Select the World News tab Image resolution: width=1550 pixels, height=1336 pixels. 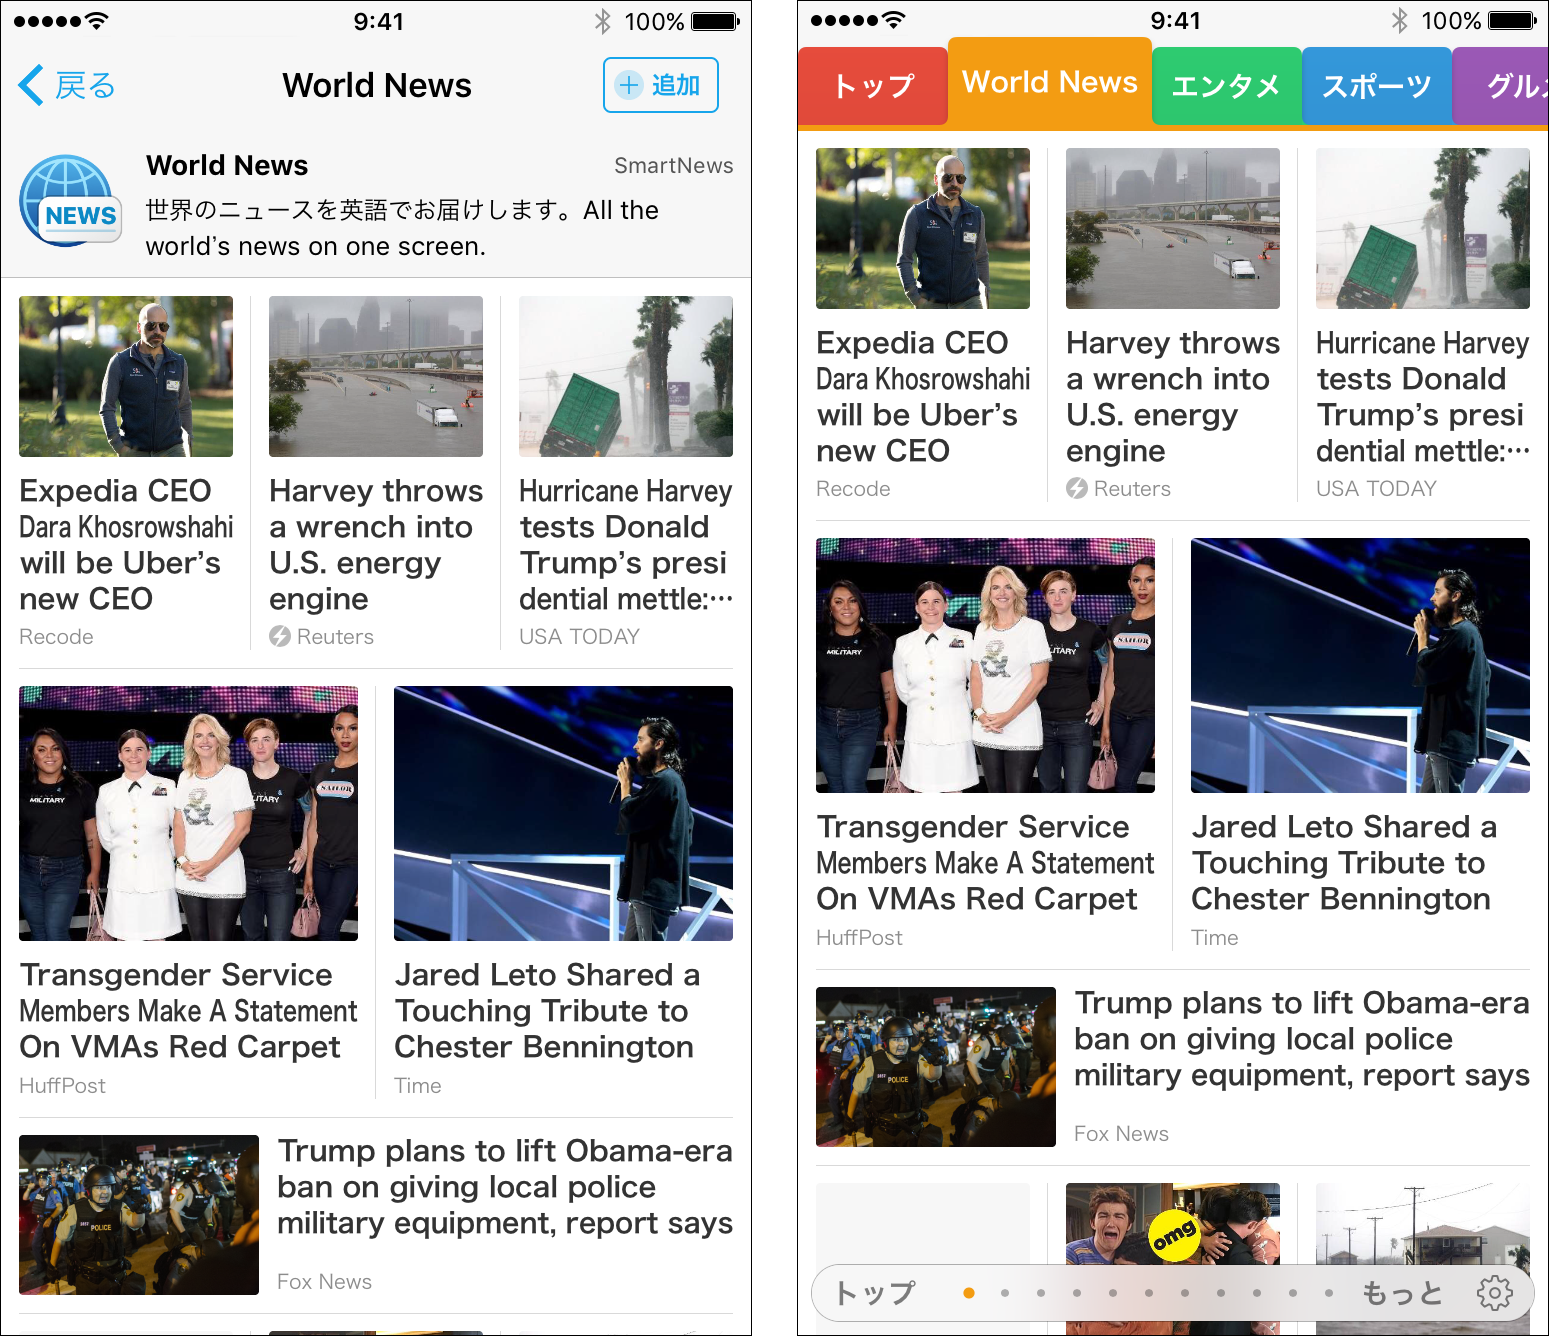click(x=1050, y=82)
